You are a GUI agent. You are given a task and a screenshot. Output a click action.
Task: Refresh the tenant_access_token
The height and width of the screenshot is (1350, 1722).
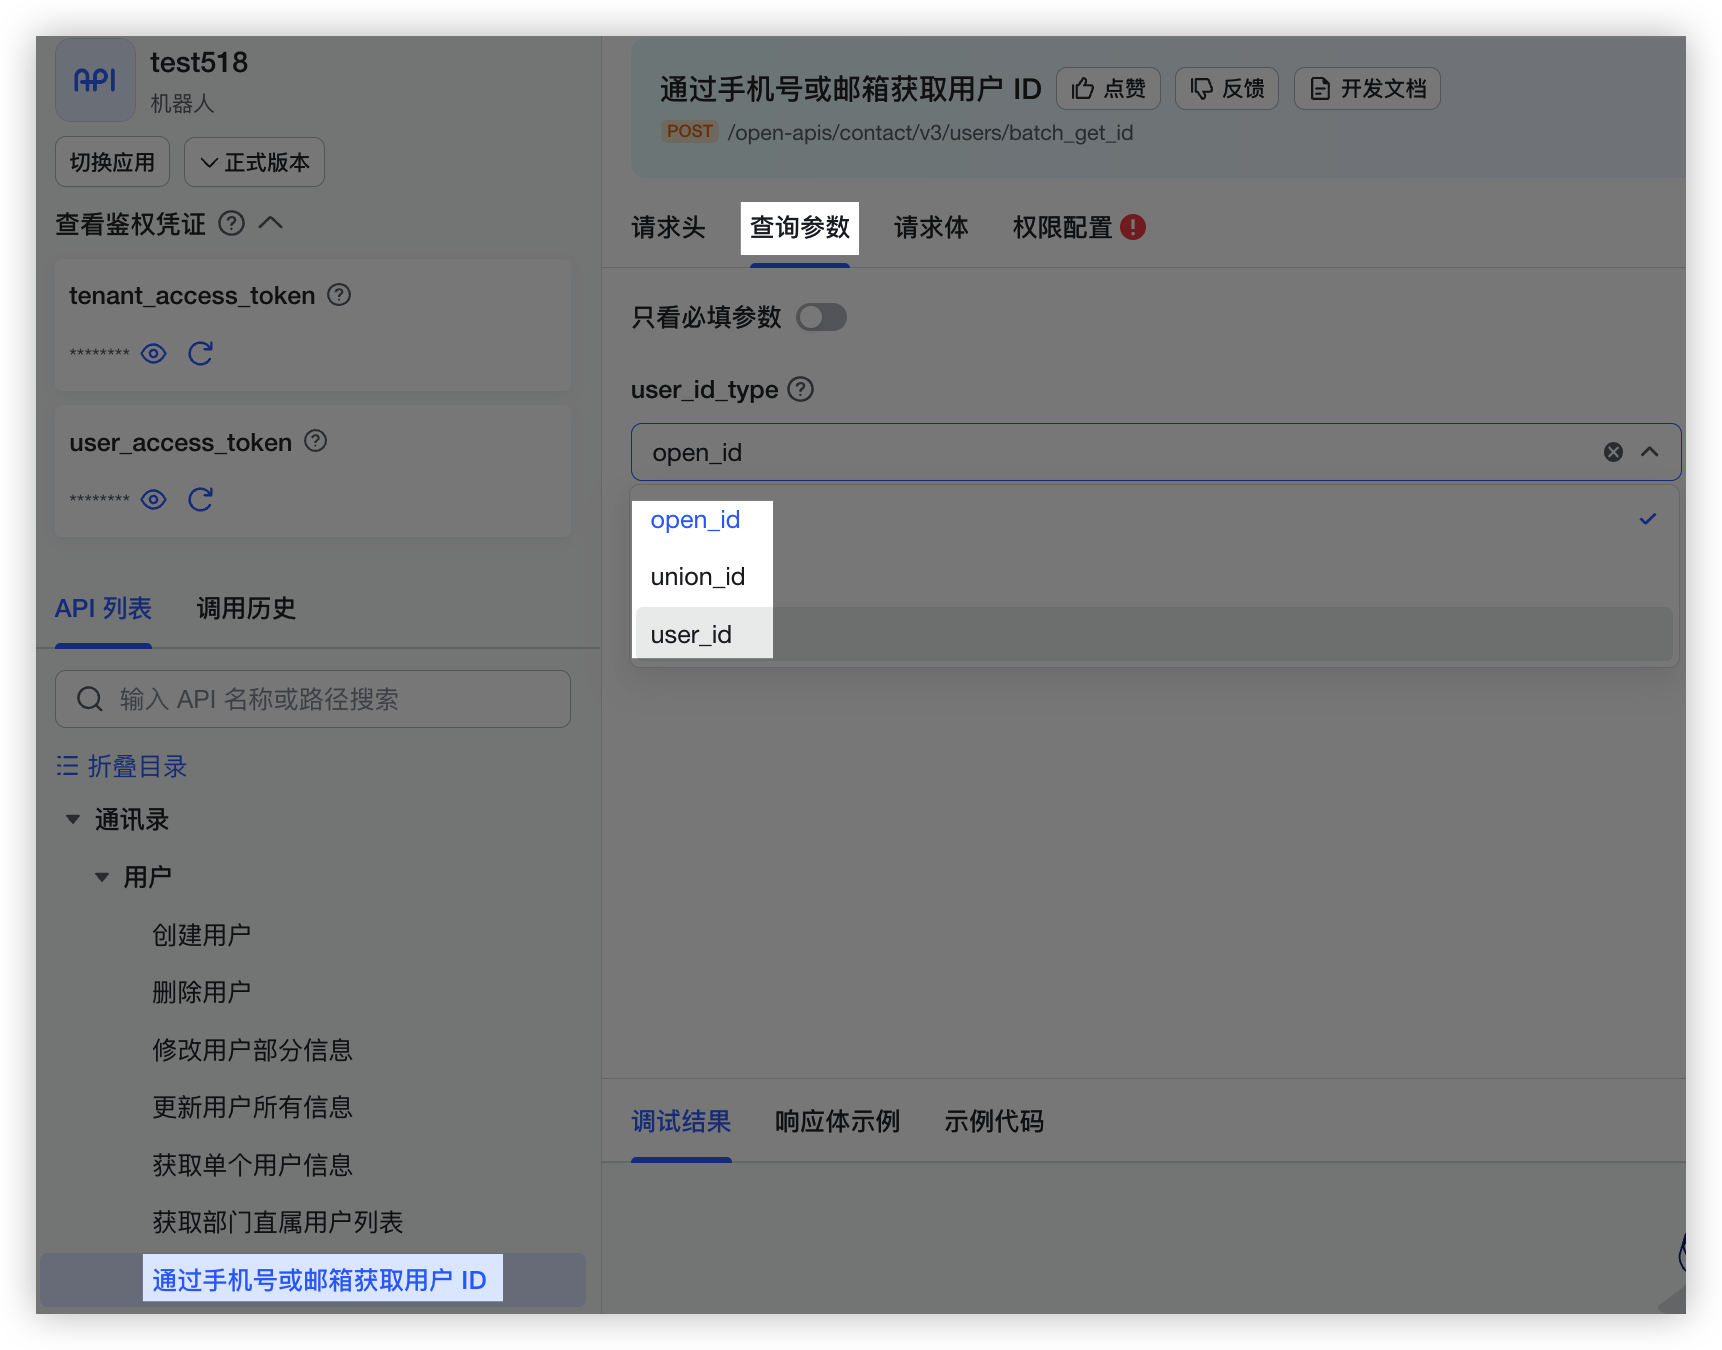200,354
